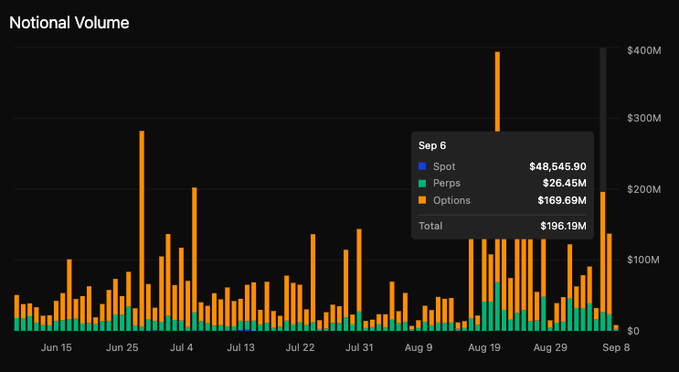Click the $200M y-axis label

pyautogui.click(x=644, y=189)
